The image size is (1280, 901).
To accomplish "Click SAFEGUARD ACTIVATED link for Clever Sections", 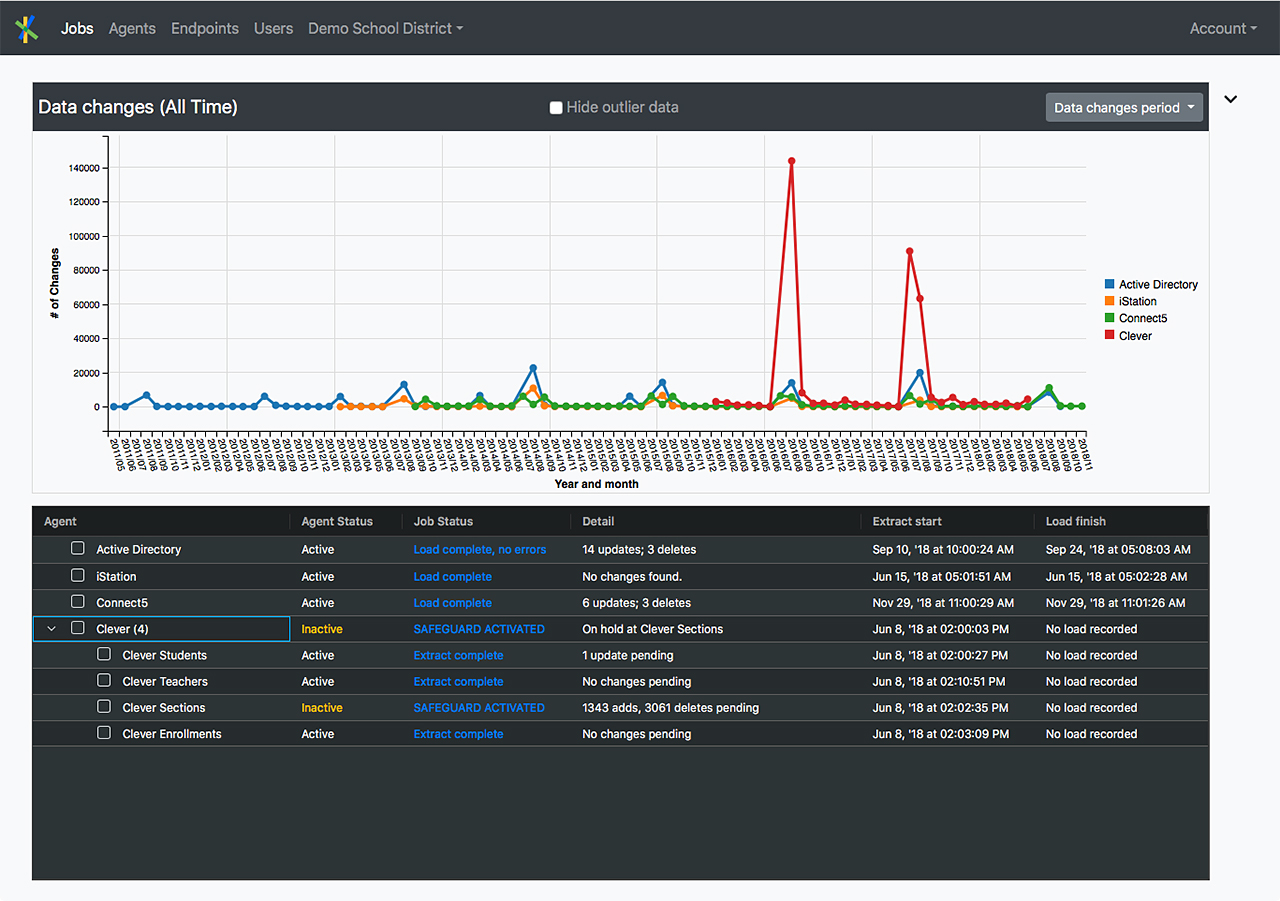I will tap(479, 708).
